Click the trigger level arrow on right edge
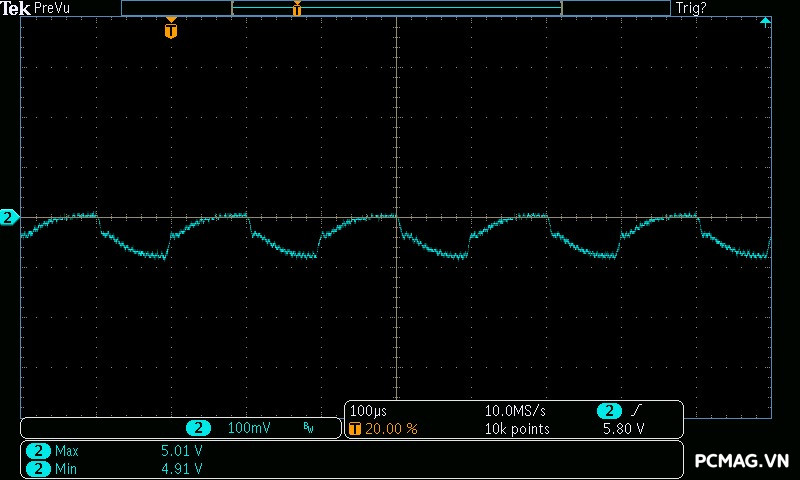The image size is (800, 480). click(x=766, y=21)
